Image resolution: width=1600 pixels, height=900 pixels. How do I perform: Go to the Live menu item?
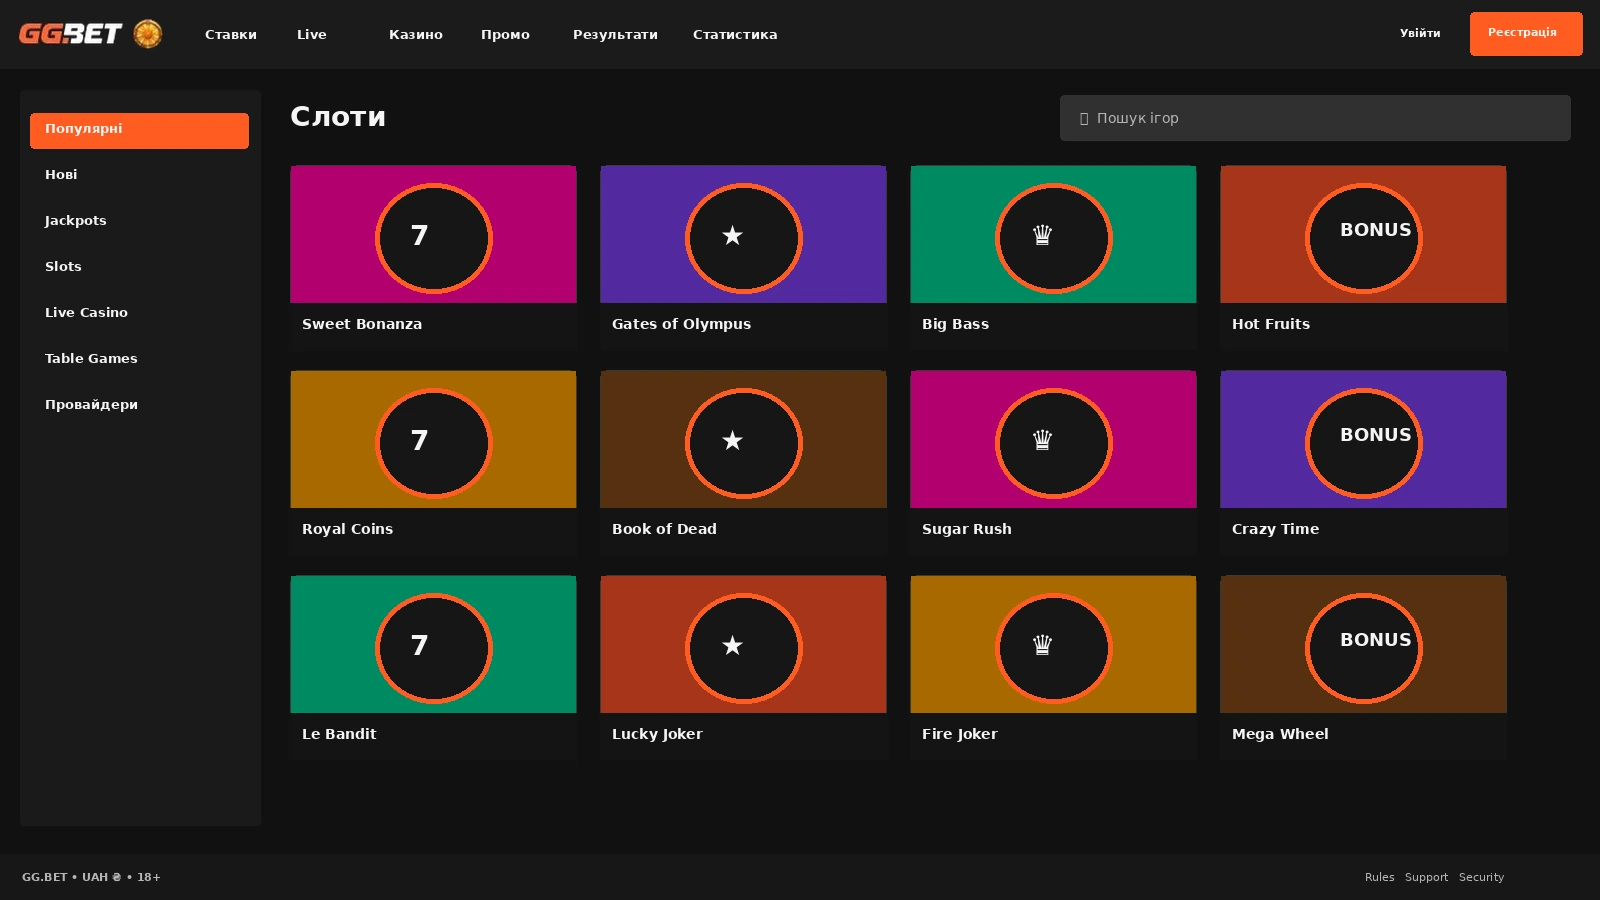pos(312,34)
